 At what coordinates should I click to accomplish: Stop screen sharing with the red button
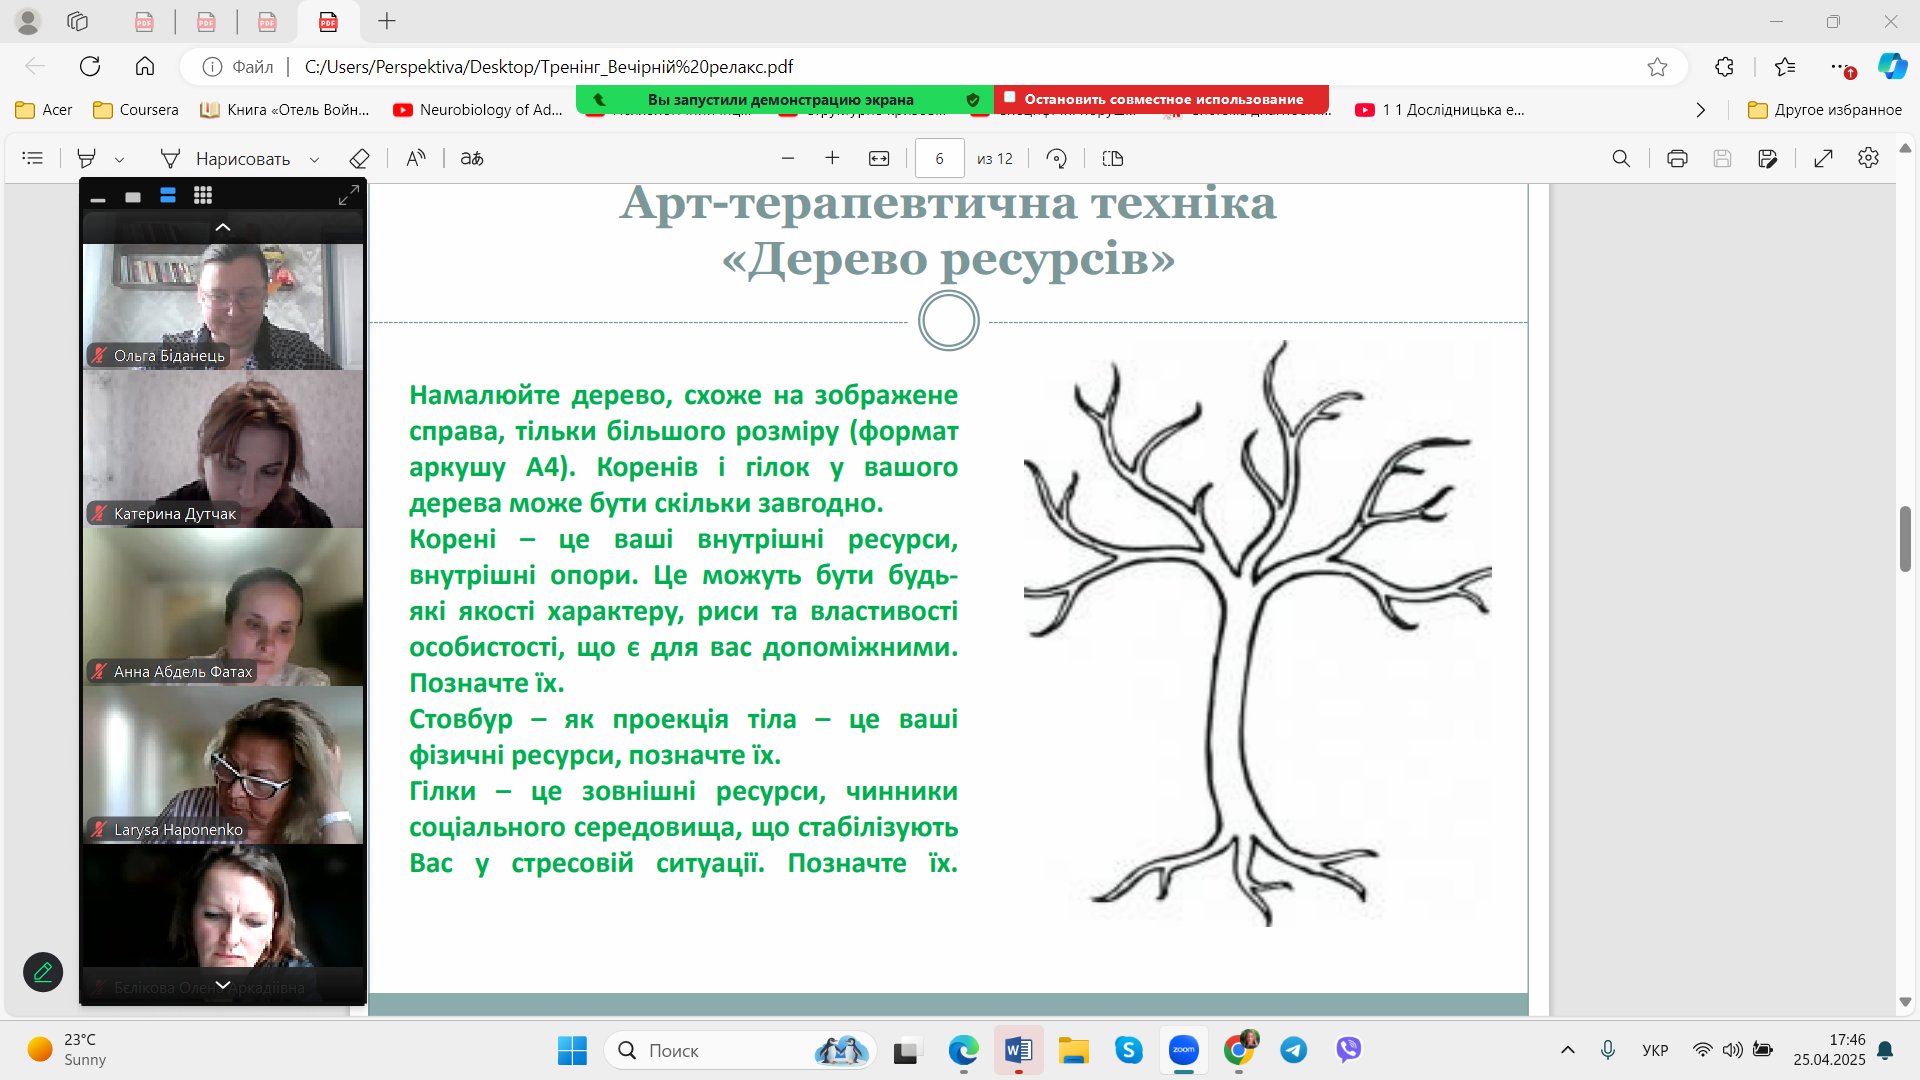click(x=1161, y=99)
